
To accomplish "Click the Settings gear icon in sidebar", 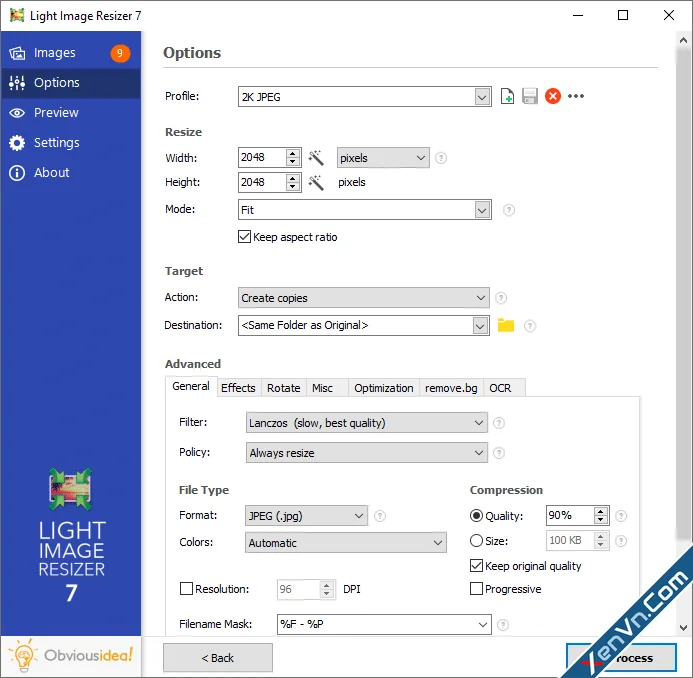I will (17, 143).
